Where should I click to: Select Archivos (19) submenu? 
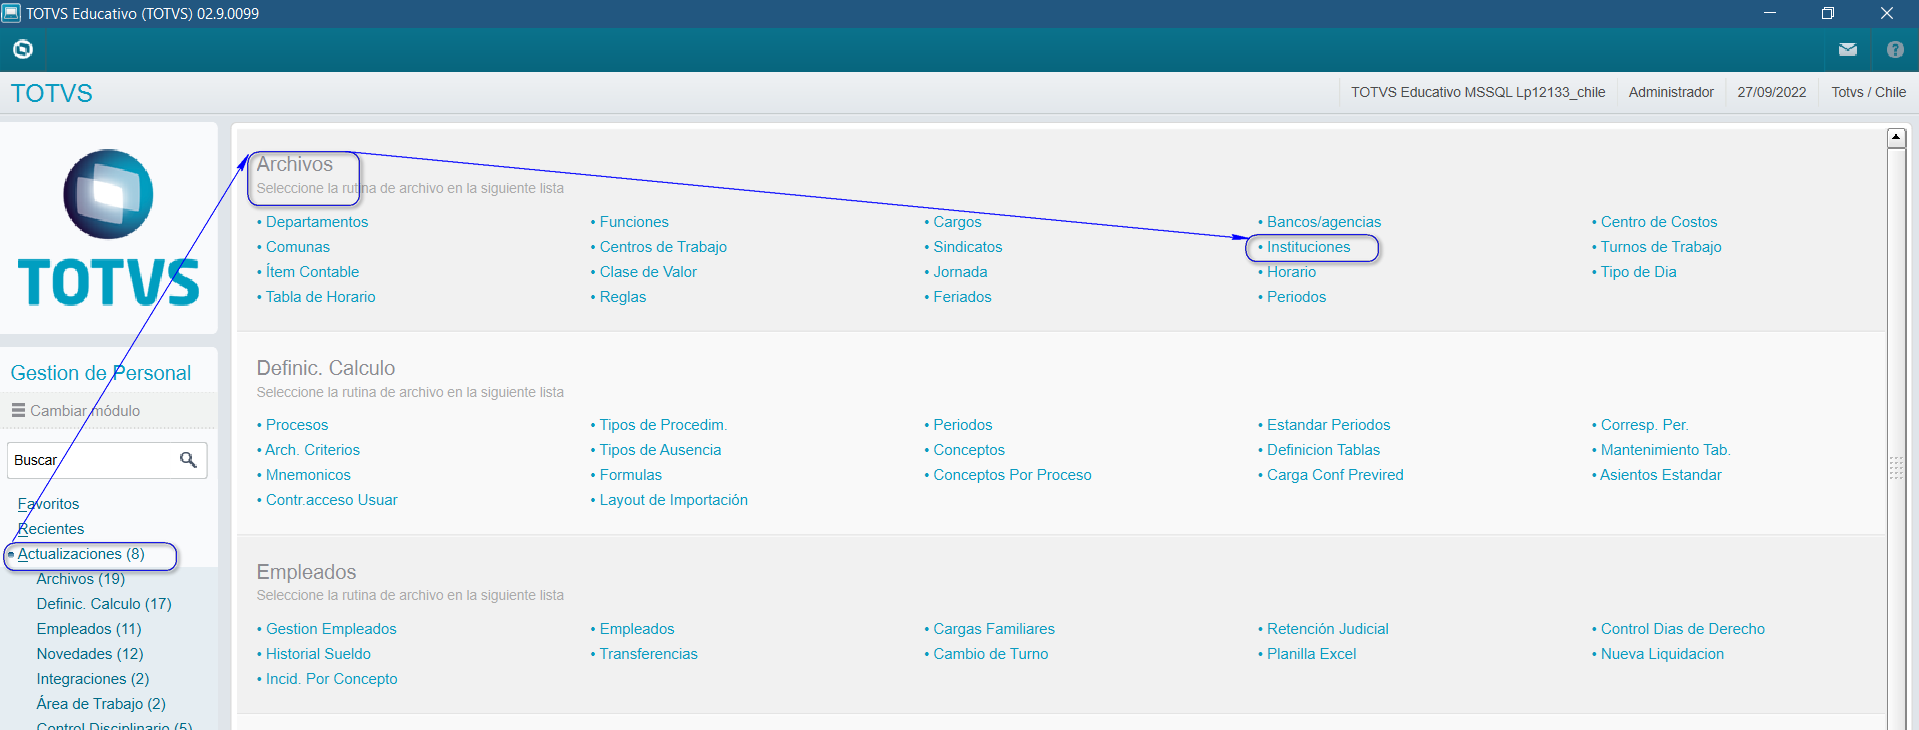tap(81, 579)
